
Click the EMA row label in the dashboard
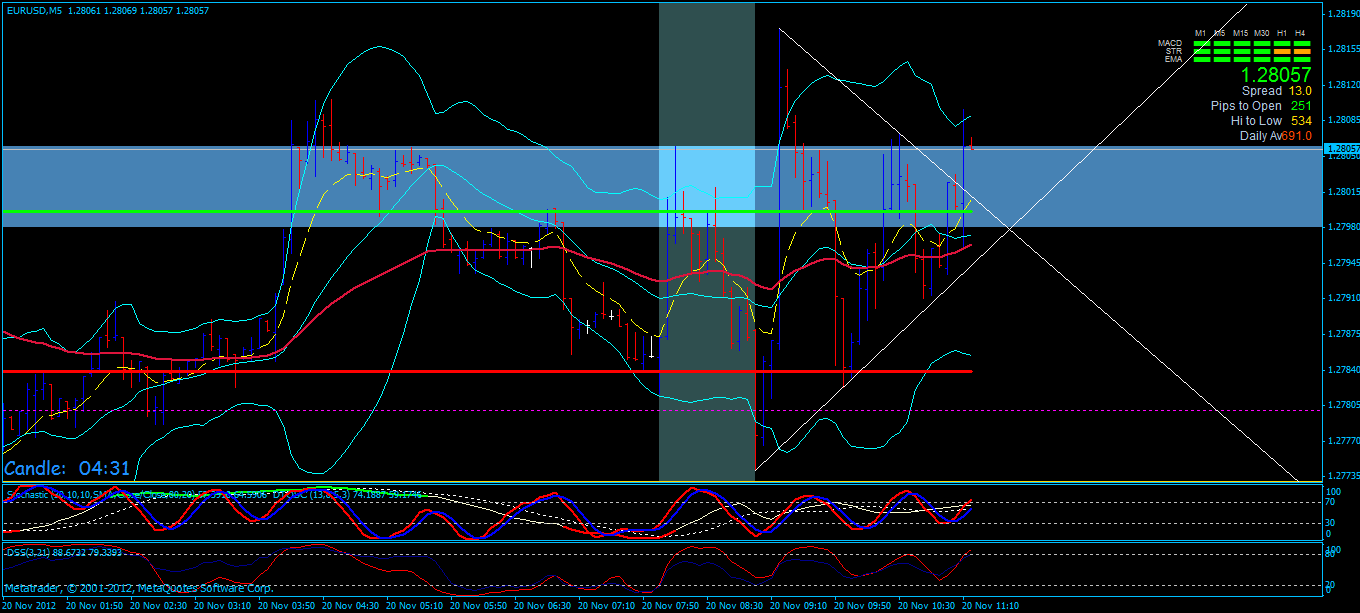(x=1174, y=58)
